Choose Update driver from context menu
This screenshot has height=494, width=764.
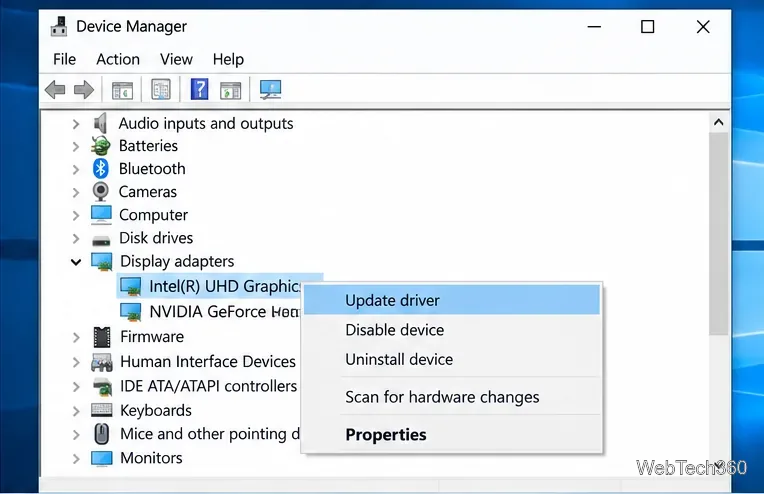click(x=452, y=300)
